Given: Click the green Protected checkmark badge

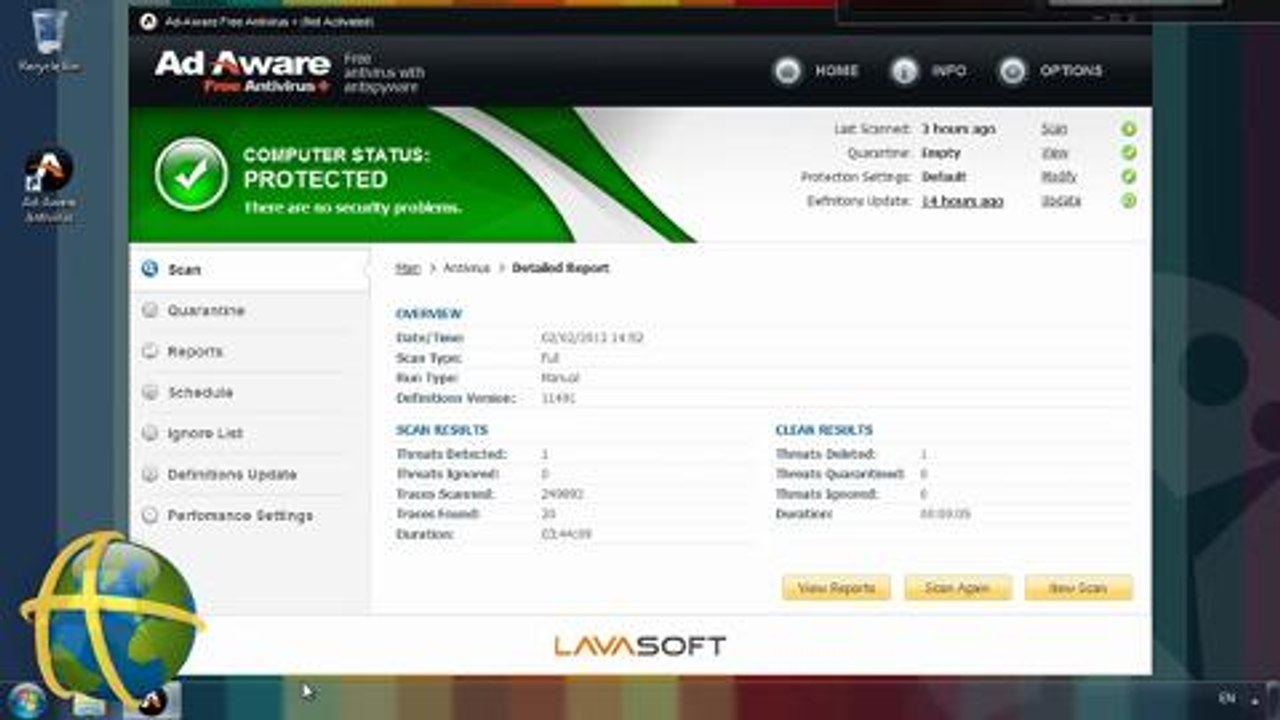Looking at the screenshot, I should click(191, 175).
